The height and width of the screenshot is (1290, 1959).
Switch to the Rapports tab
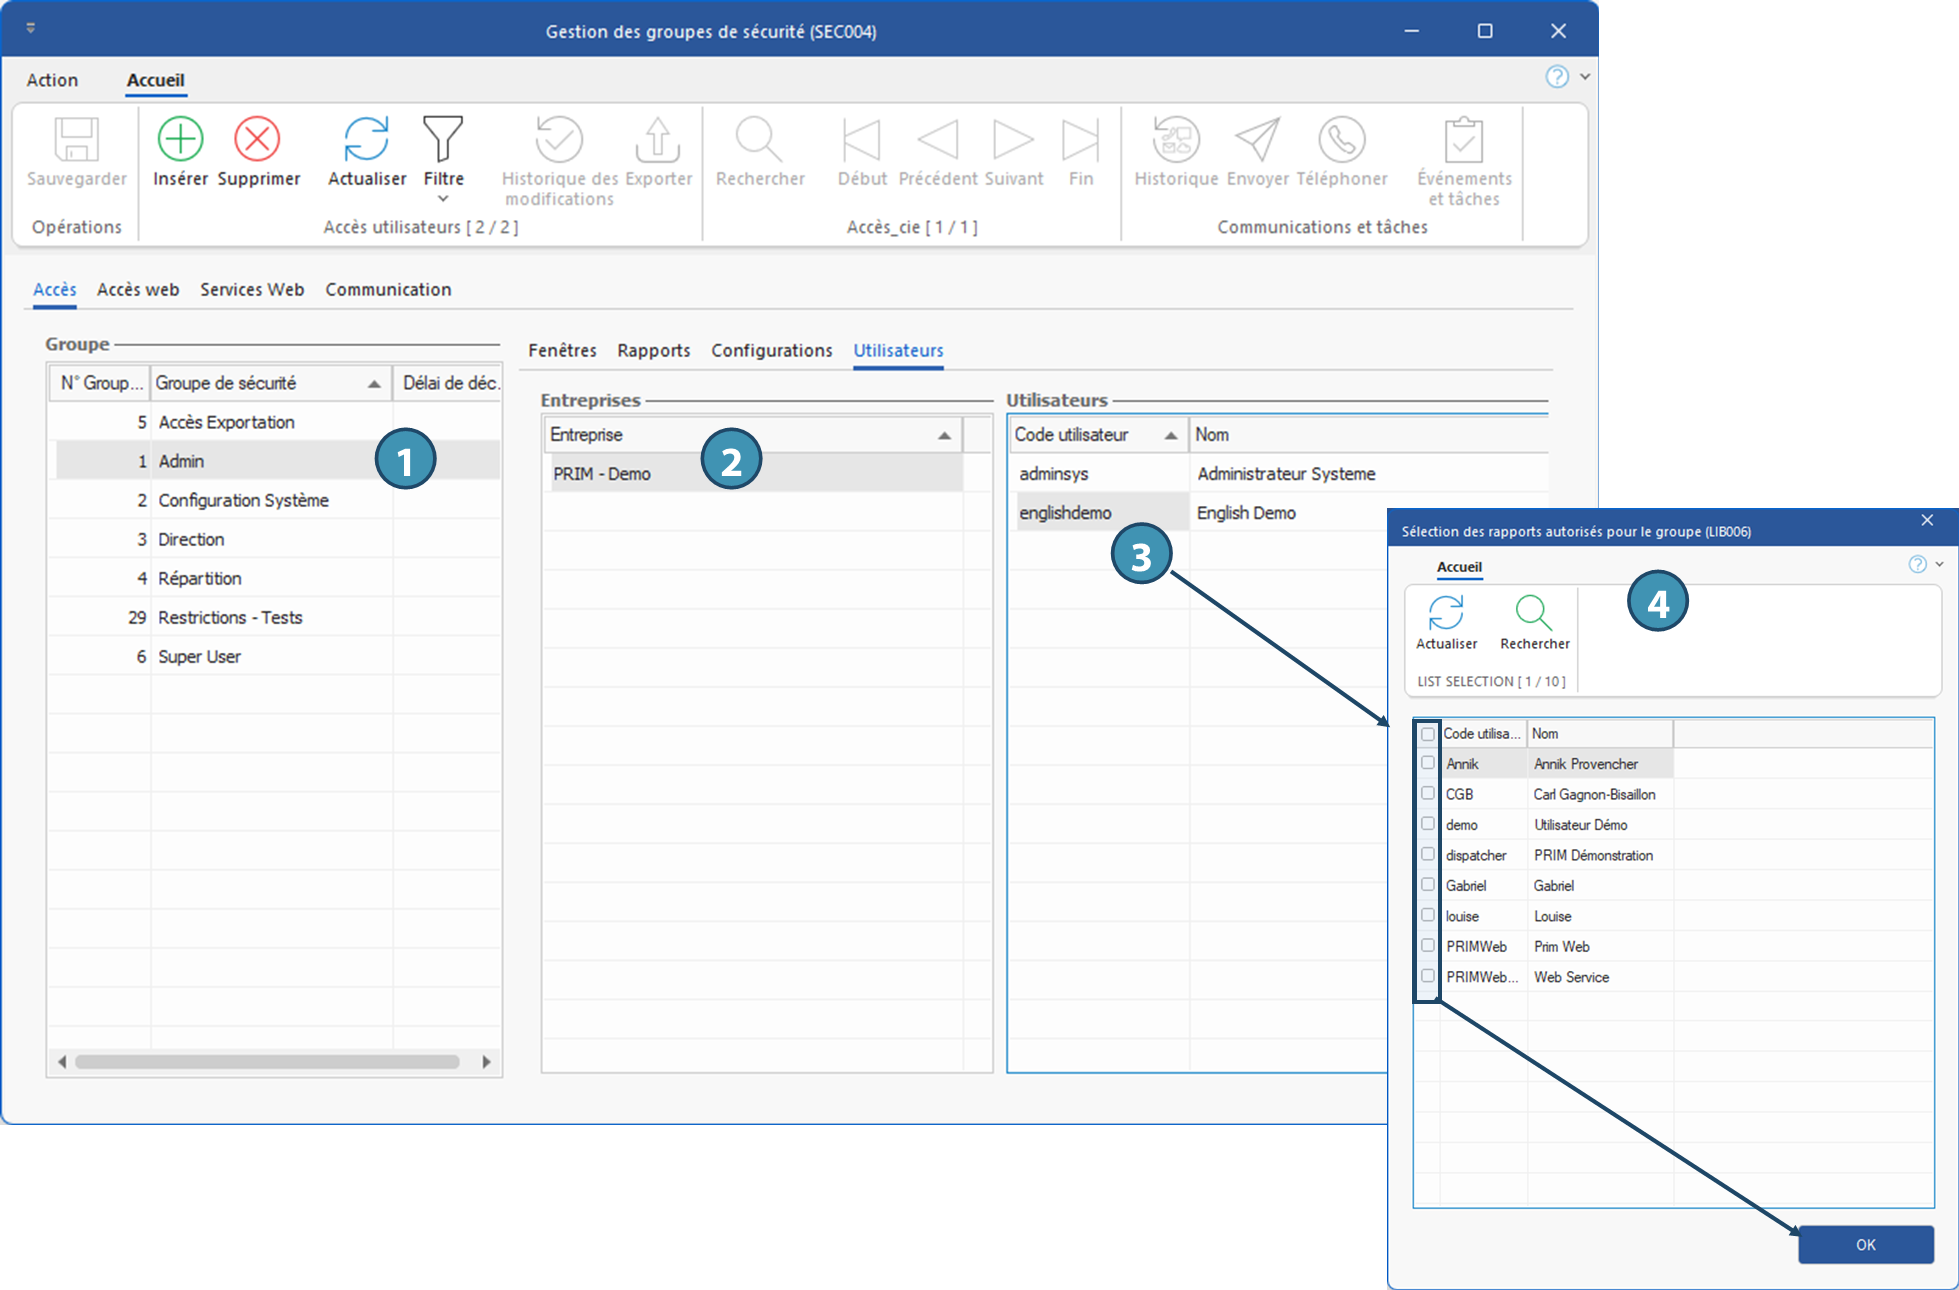pos(653,351)
